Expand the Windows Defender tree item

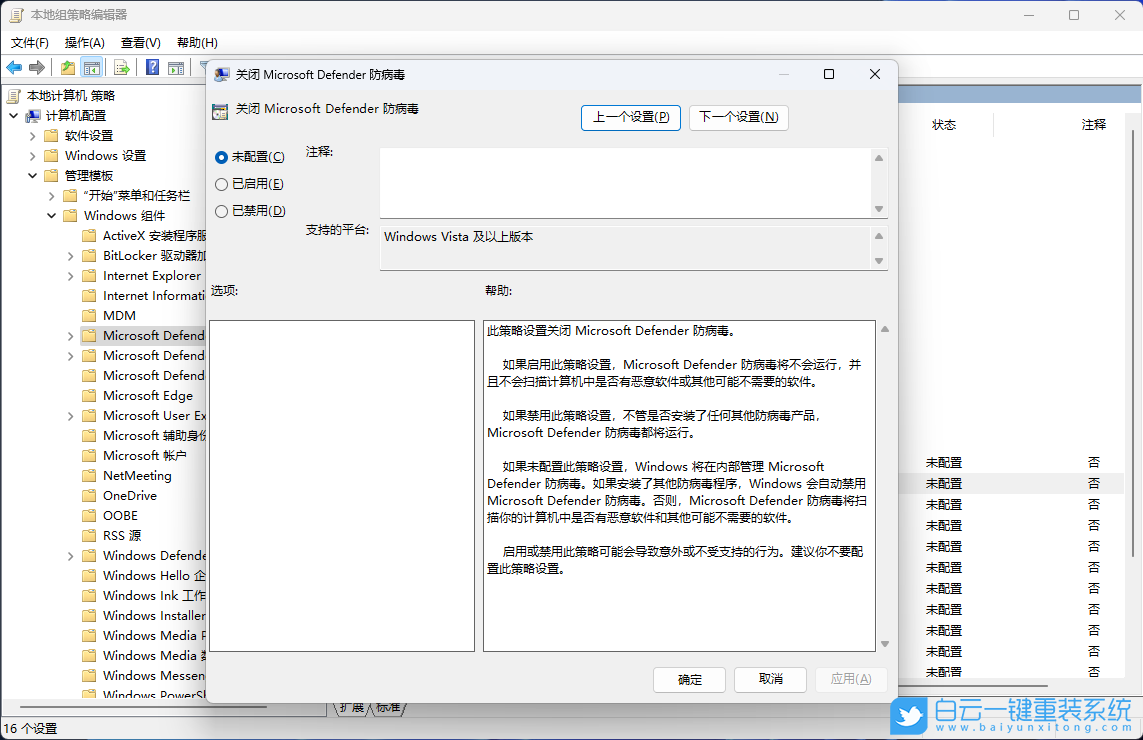point(69,555)
